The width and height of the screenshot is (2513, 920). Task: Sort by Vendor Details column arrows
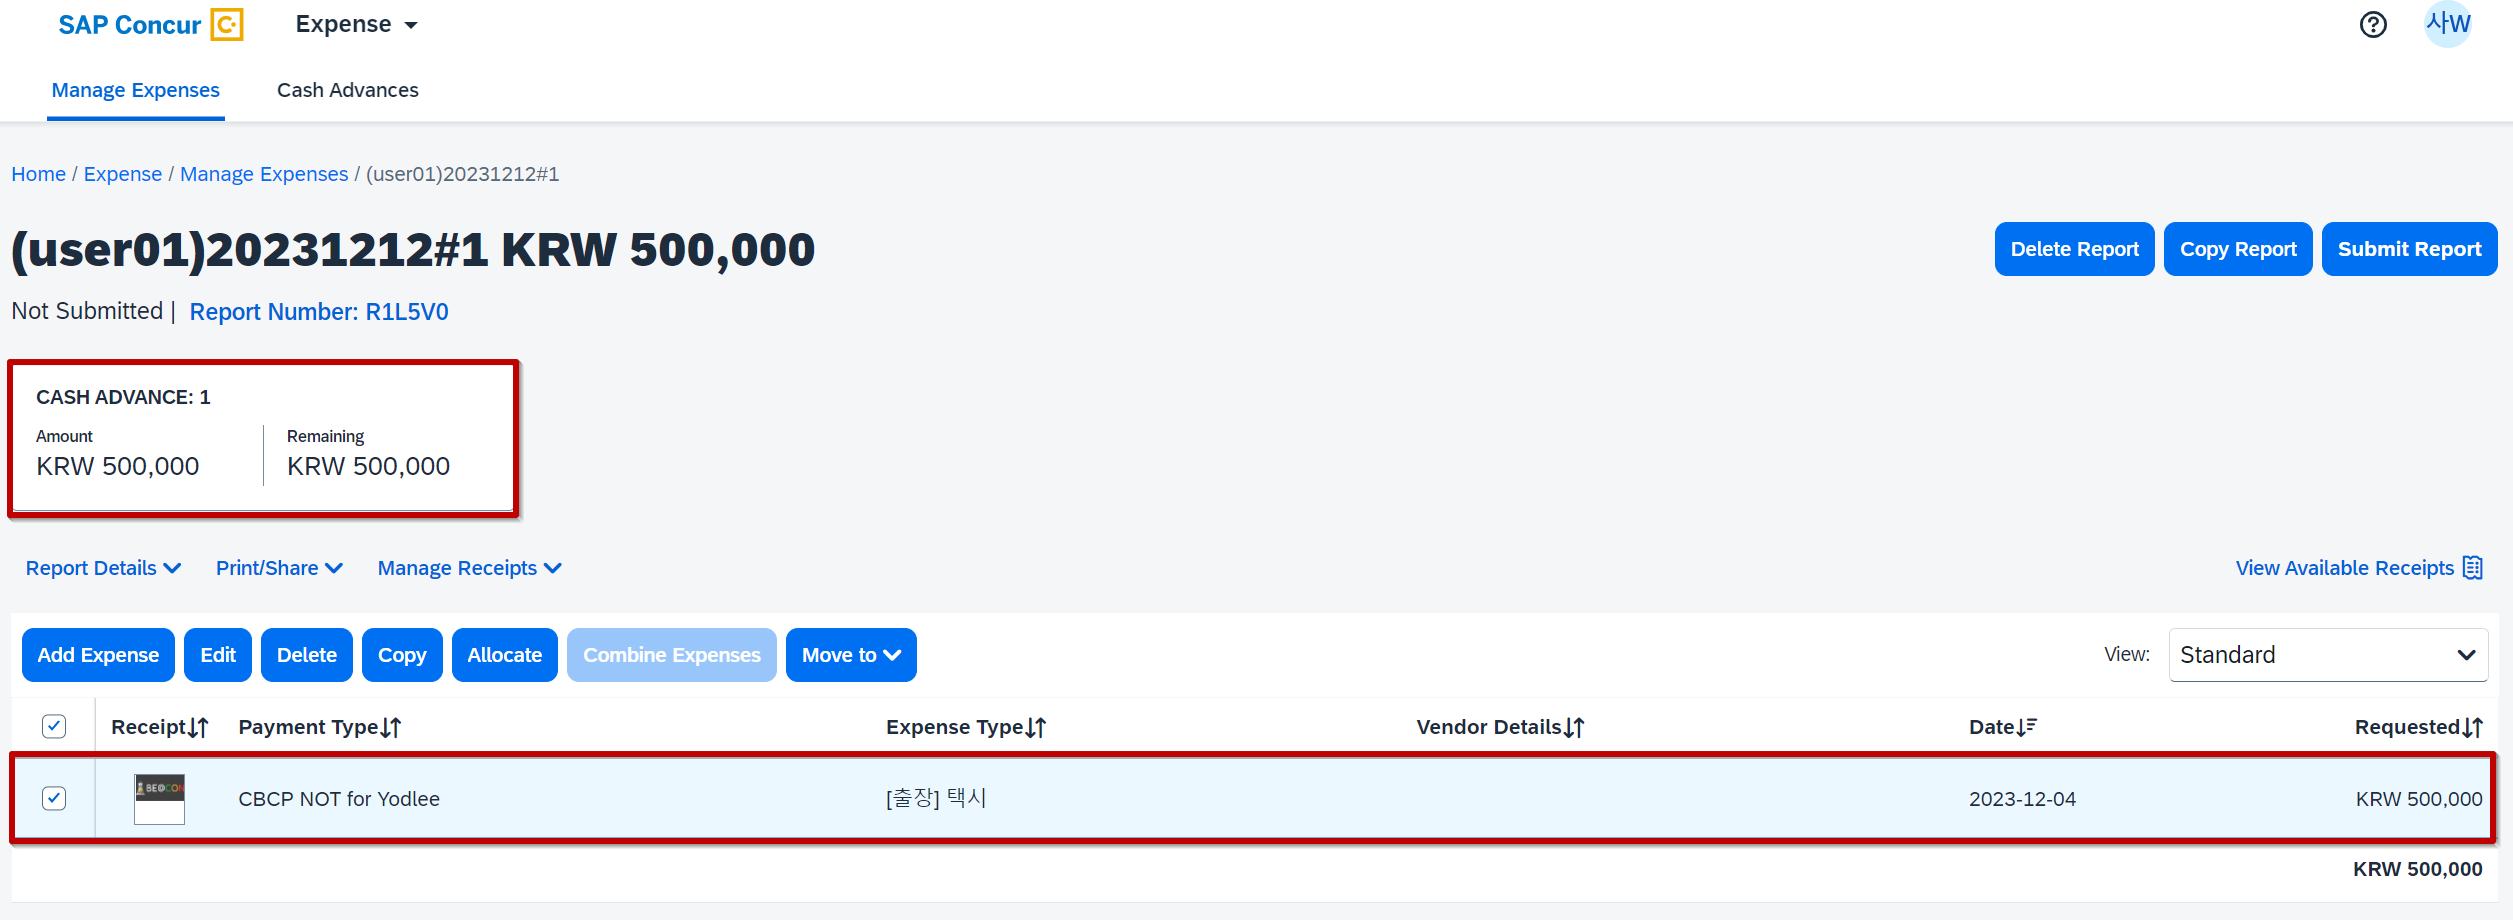(1574, 728)
